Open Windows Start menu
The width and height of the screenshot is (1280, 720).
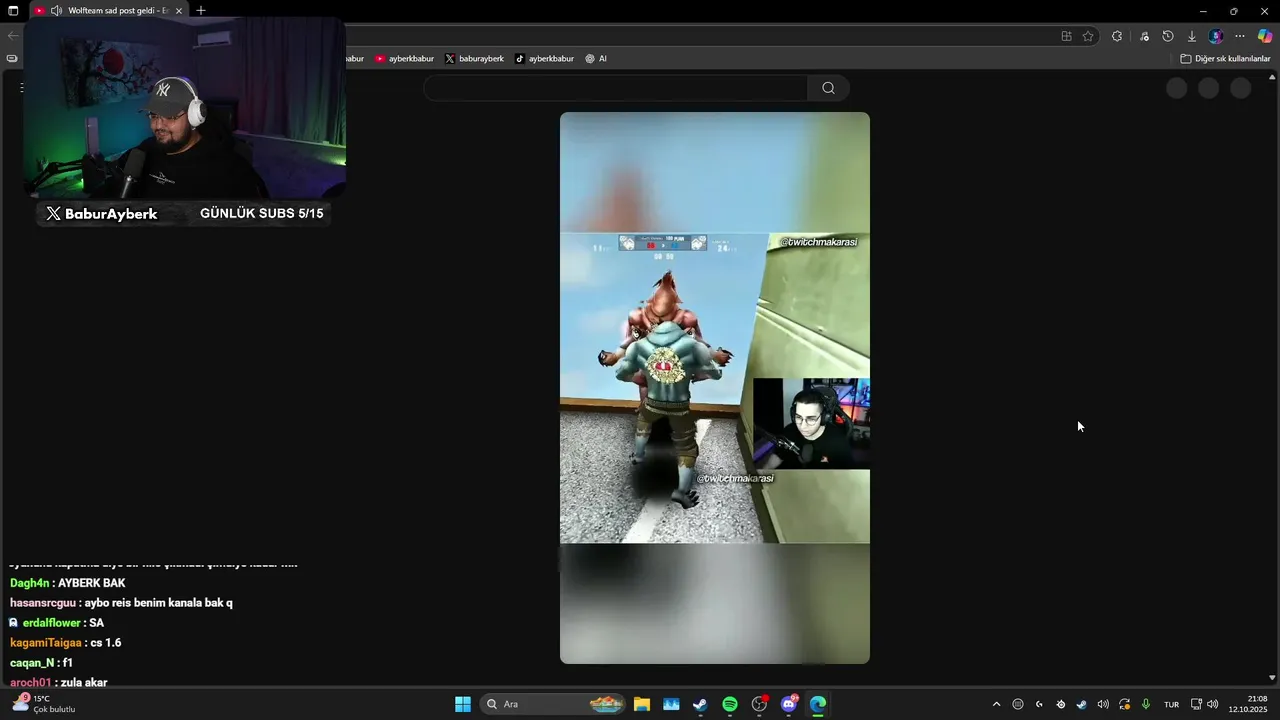pyautogui.click(x=463, y=704)
